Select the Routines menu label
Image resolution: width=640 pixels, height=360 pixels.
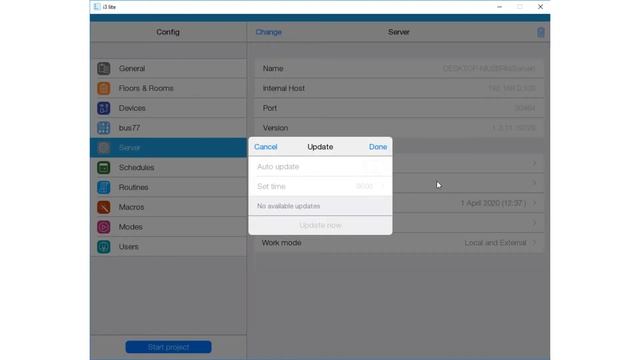click(x=133, y=187)
